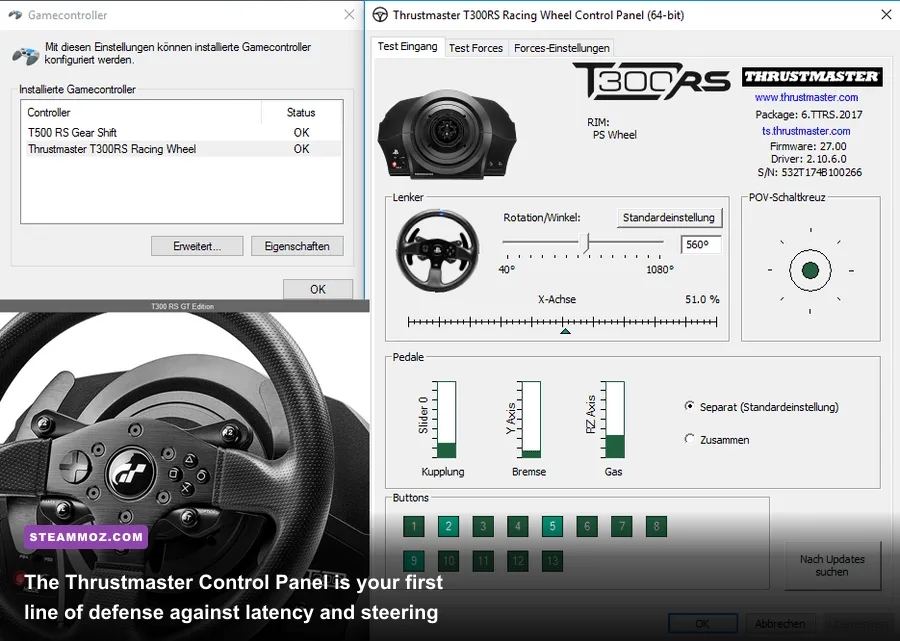Click the 560° rotation angle field
The height and width of the screenshot is (641, 900).
[x=700, y=244]
